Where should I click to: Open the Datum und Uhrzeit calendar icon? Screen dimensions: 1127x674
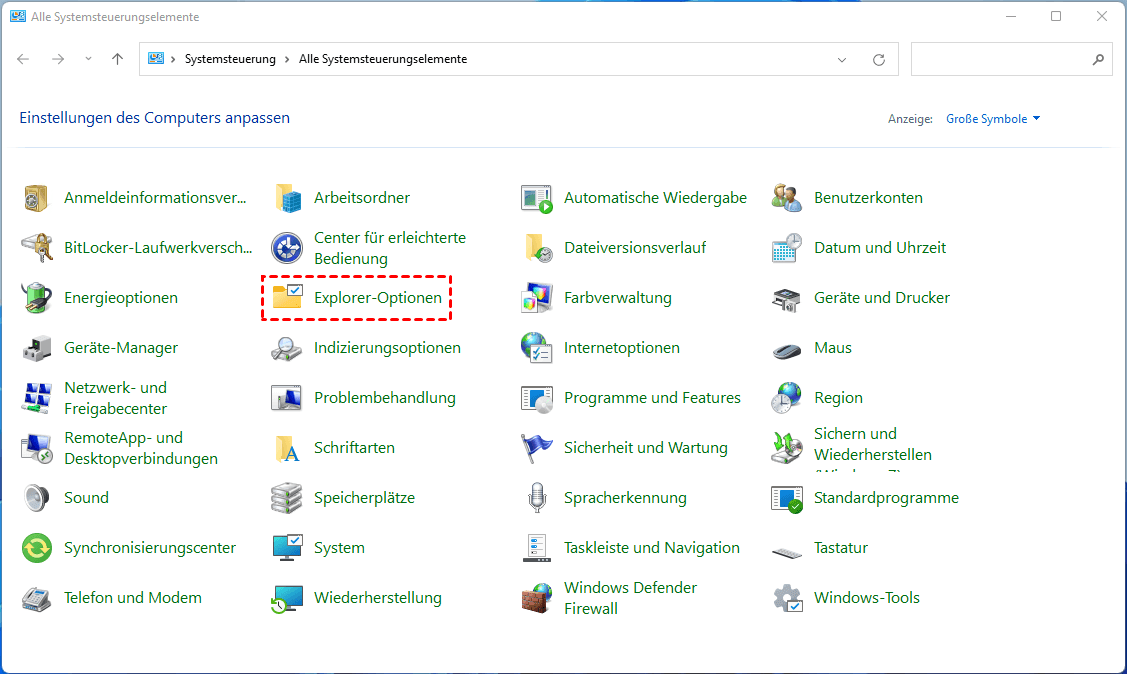tap(787, 248)
